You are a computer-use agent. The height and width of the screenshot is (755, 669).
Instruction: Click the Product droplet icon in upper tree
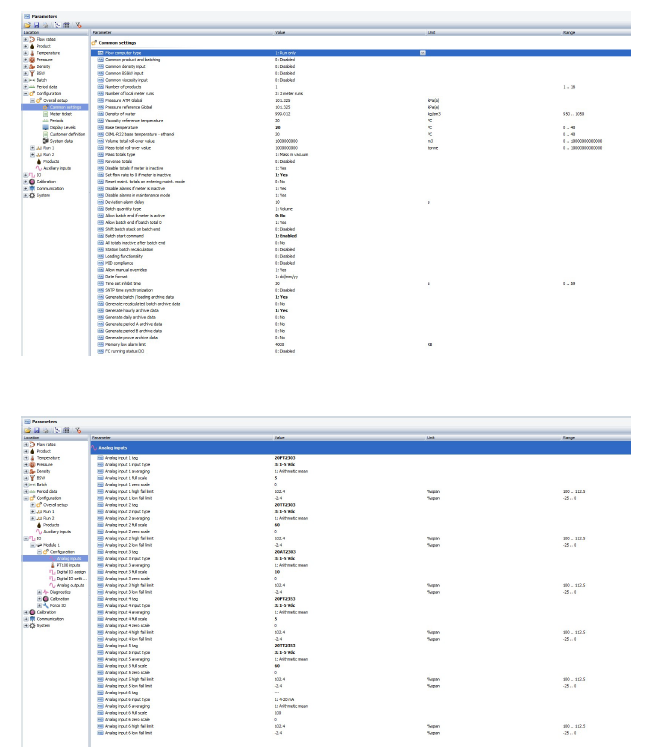(x=32, y=46)
